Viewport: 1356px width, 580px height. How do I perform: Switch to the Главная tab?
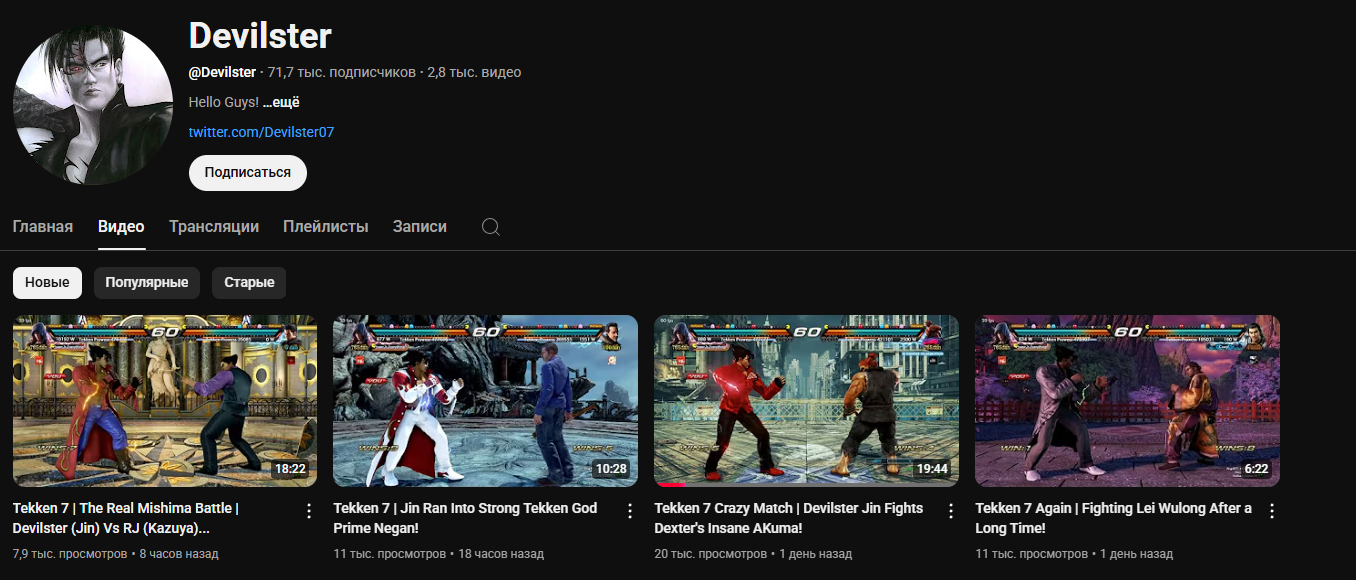[43, 227]
